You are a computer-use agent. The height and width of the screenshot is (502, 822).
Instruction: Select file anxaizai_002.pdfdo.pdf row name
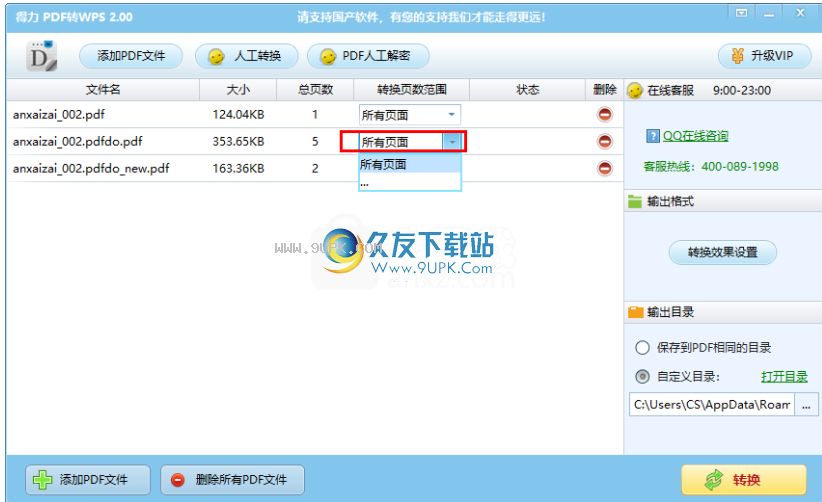78,141
